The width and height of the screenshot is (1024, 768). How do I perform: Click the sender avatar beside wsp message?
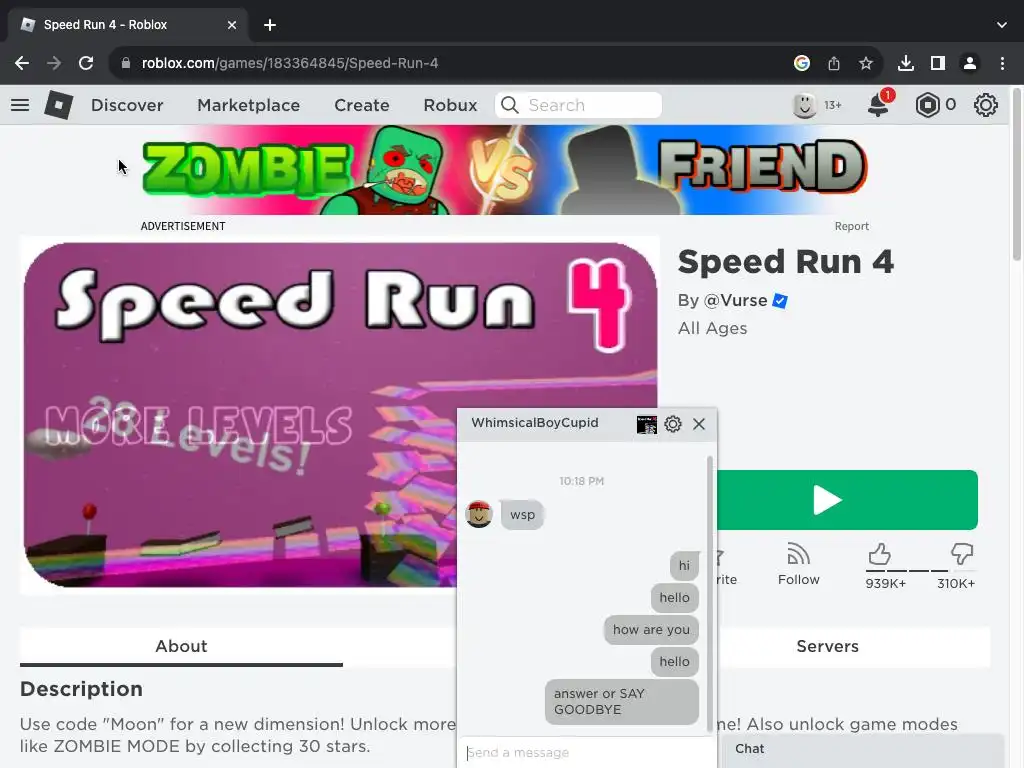pos(479,515)
